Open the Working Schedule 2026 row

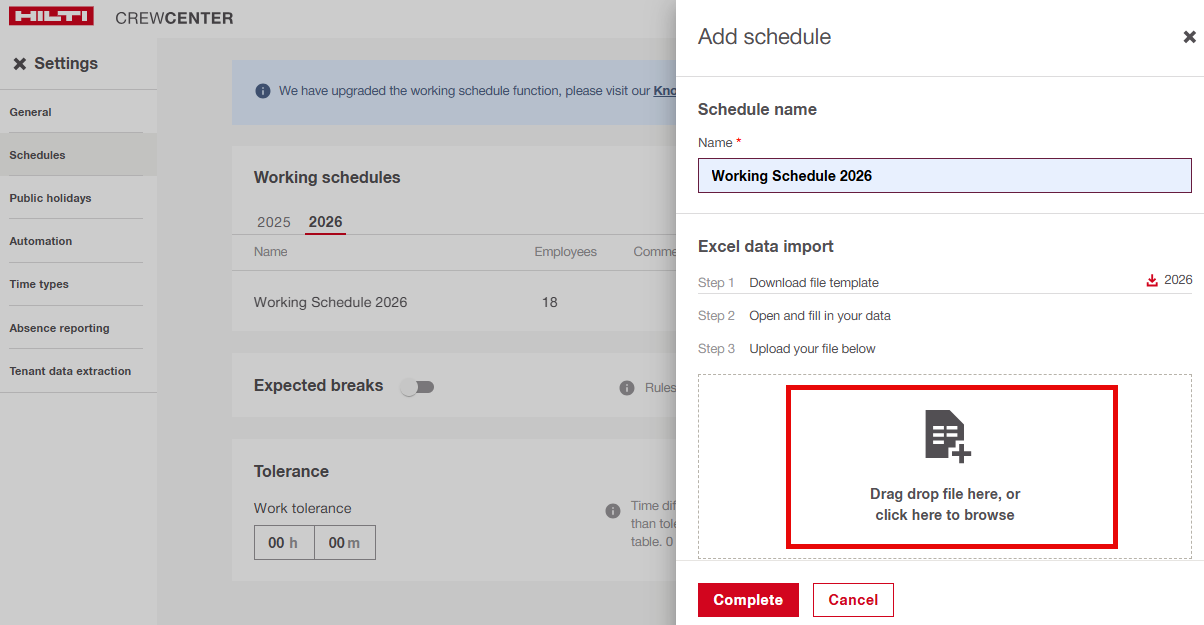point(331,302)
